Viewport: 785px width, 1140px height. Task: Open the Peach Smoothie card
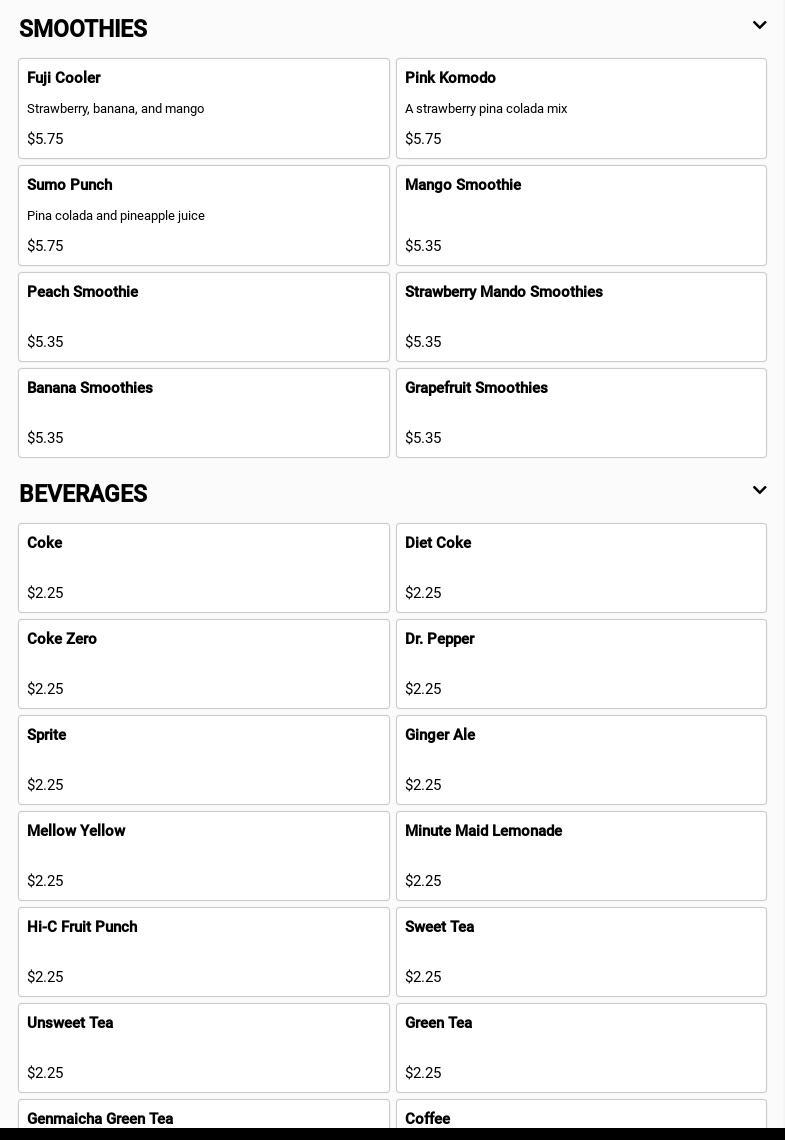pyautogui.click(x=203, y=316)
